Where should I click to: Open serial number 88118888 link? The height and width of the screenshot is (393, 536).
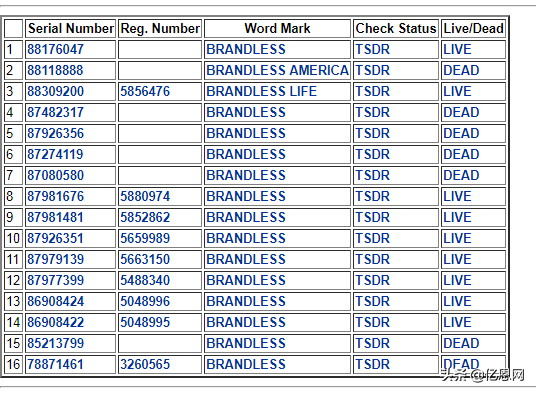point(55,70)
